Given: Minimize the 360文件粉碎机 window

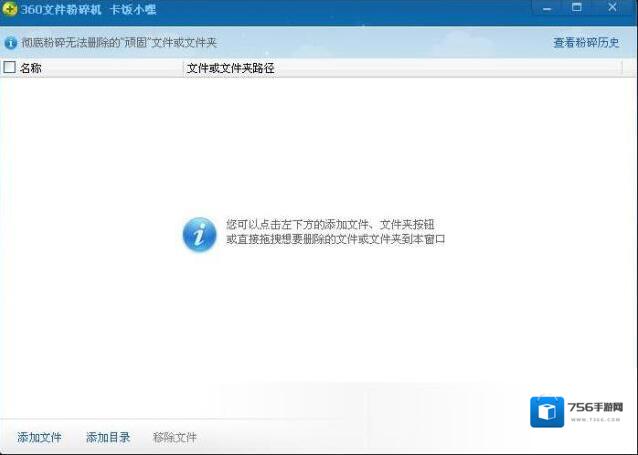Looking at the screenshot, I should tap(544, 8).
